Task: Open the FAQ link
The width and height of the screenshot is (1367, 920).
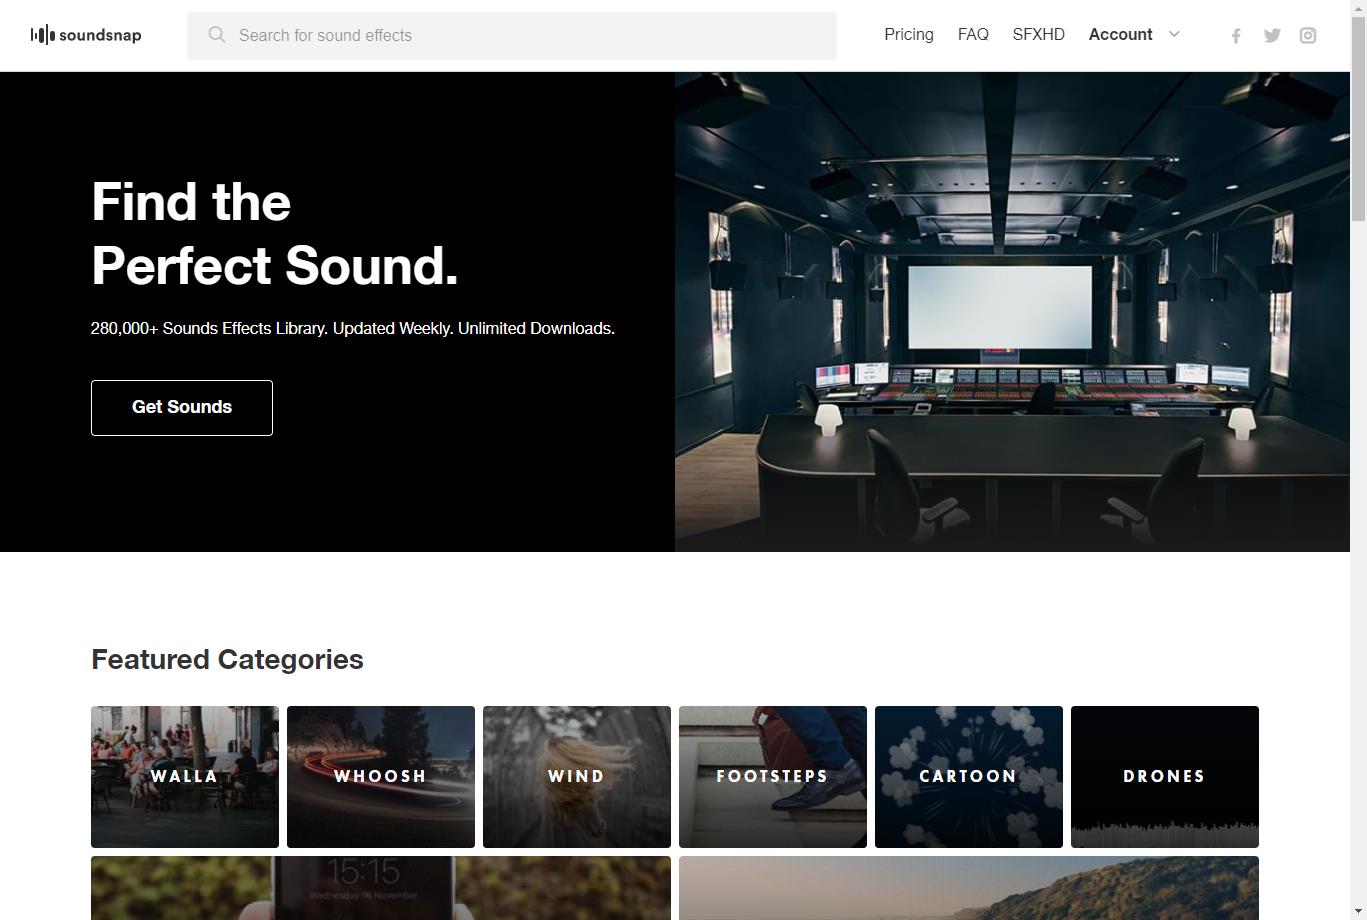Action: point(973,34)
